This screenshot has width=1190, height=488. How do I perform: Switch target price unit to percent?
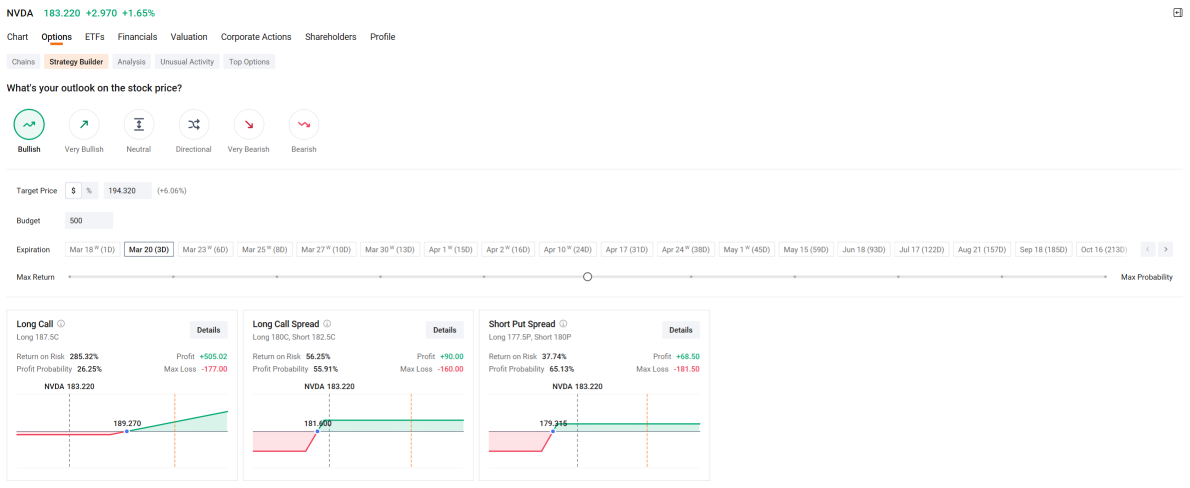coord(89,190)
